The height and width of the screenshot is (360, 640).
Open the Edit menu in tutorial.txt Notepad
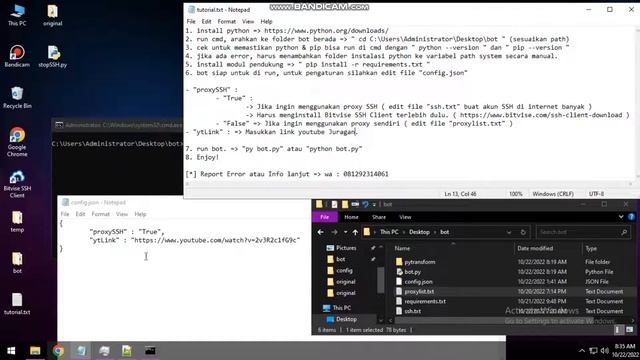click(207, 21)
